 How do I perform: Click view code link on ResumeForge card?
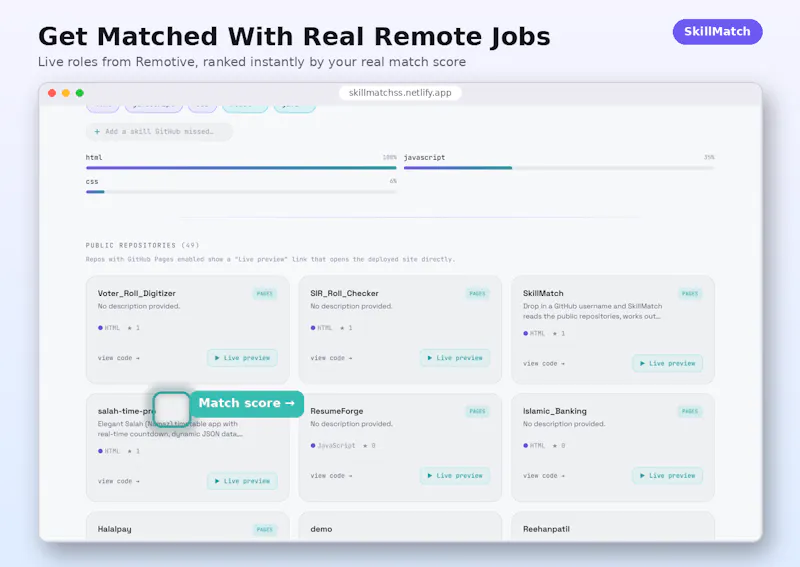click(331, 475)
